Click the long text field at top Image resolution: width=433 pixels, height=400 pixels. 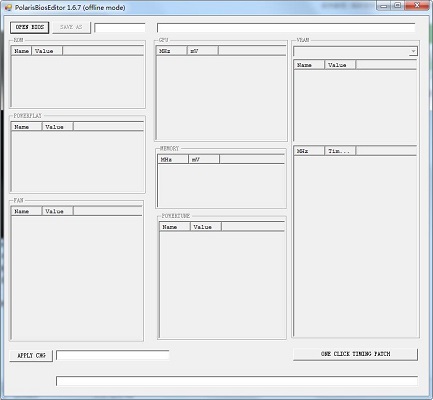(286, 28)
